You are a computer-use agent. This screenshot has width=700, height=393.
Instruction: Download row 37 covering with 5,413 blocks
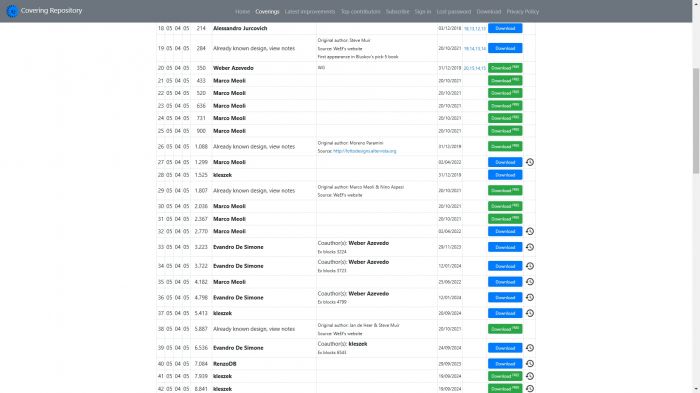505,313
